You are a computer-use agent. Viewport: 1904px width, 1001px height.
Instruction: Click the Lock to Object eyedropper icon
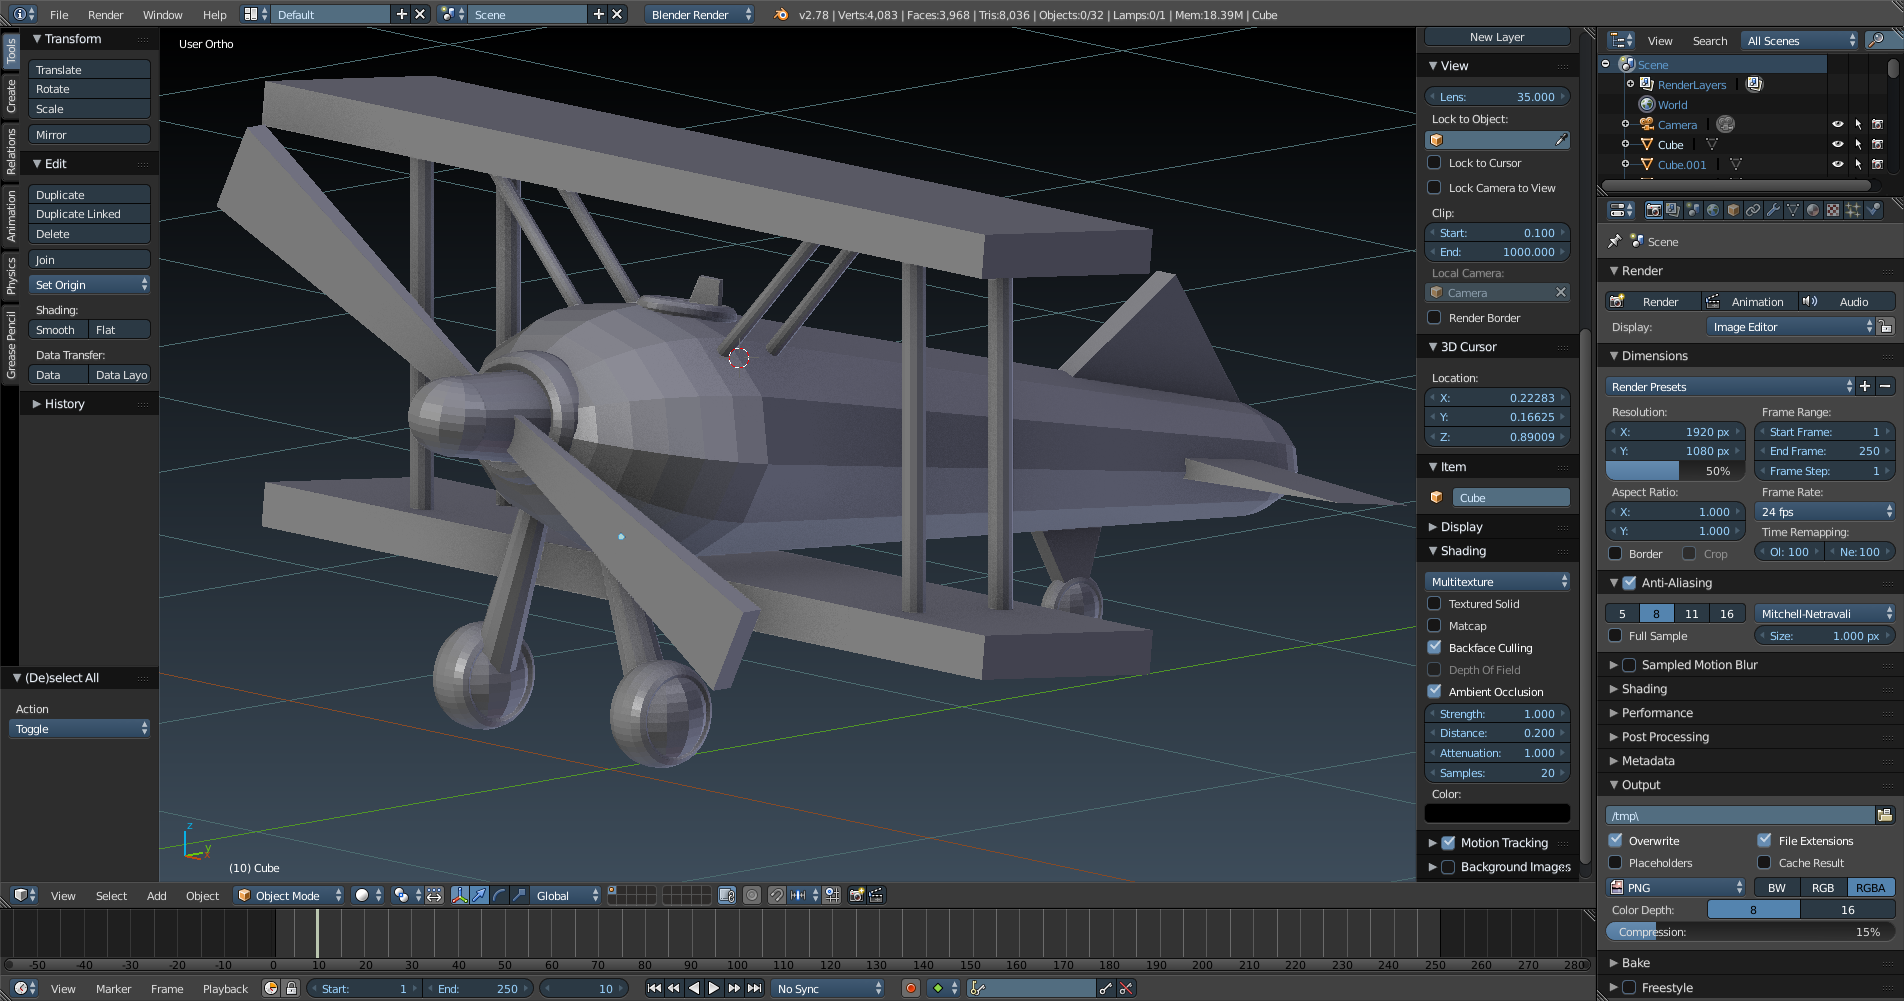(1561, 140)
